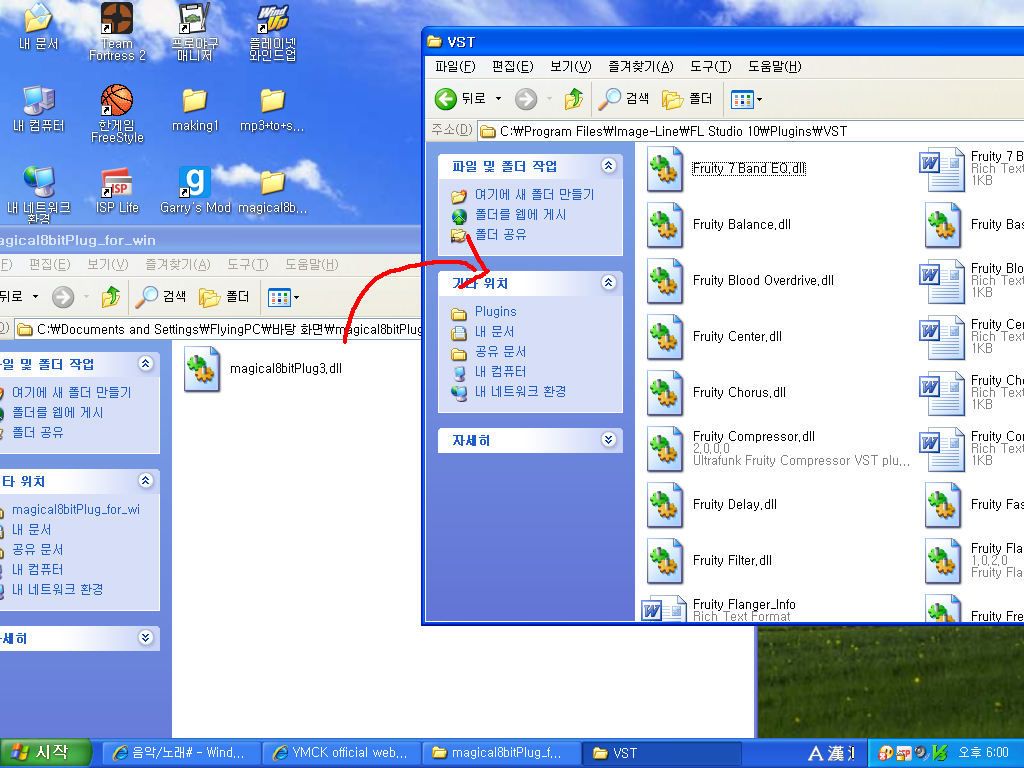Click the magical8bitPlug_for_wi link in side panel
The image size is (1024, 768).
(76, 509)
